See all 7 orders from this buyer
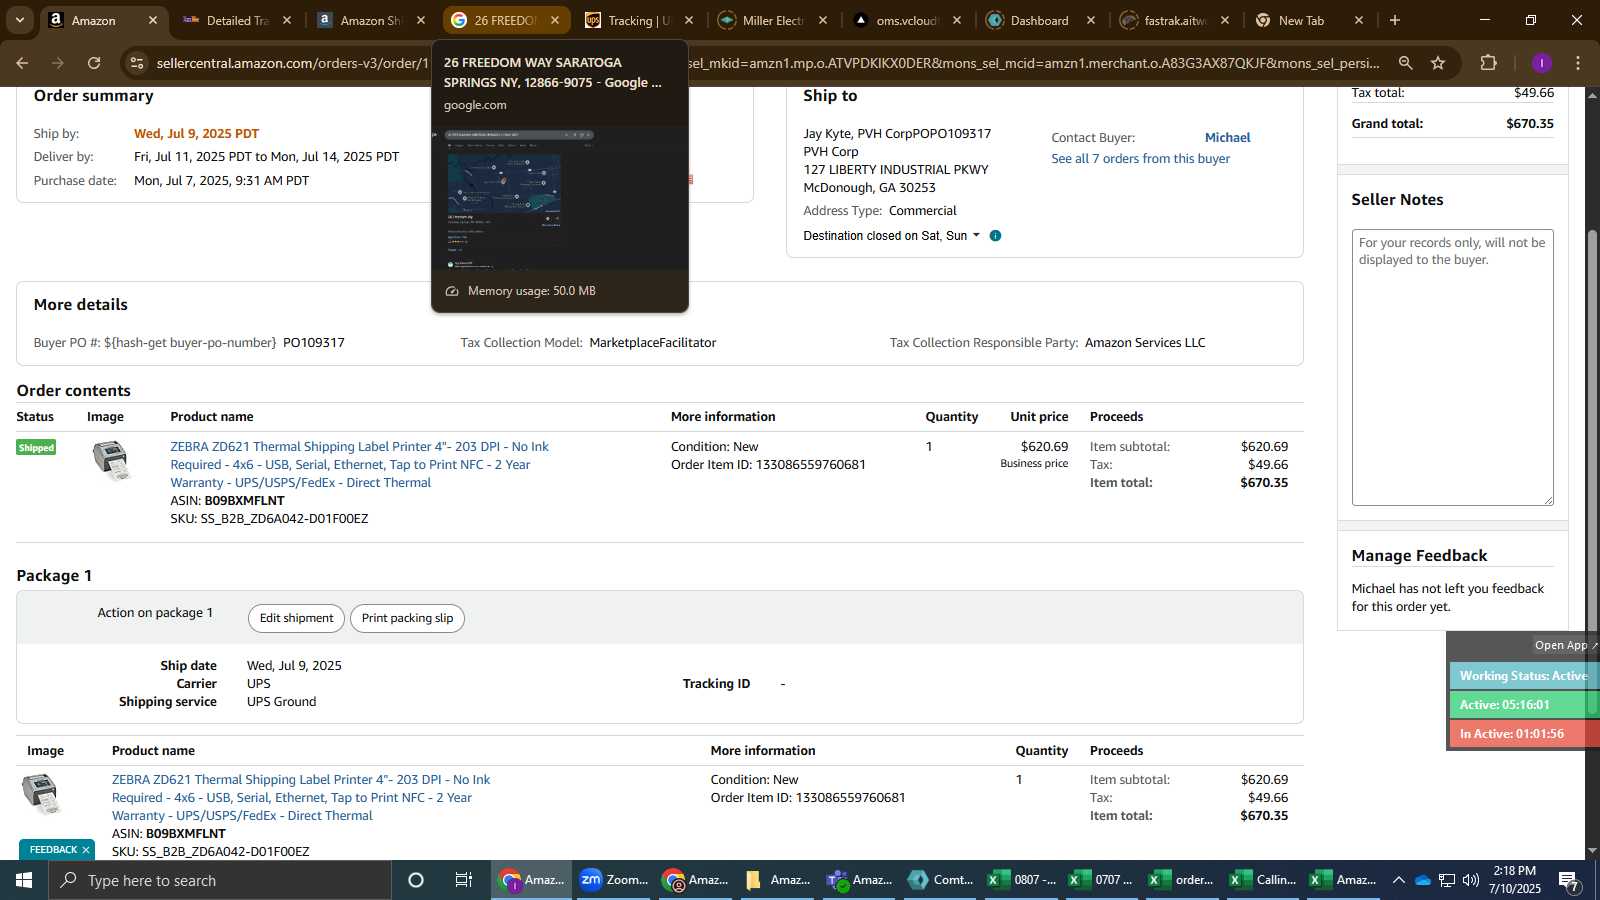Screen dimensions: 1600x900 coord(1140,159)
